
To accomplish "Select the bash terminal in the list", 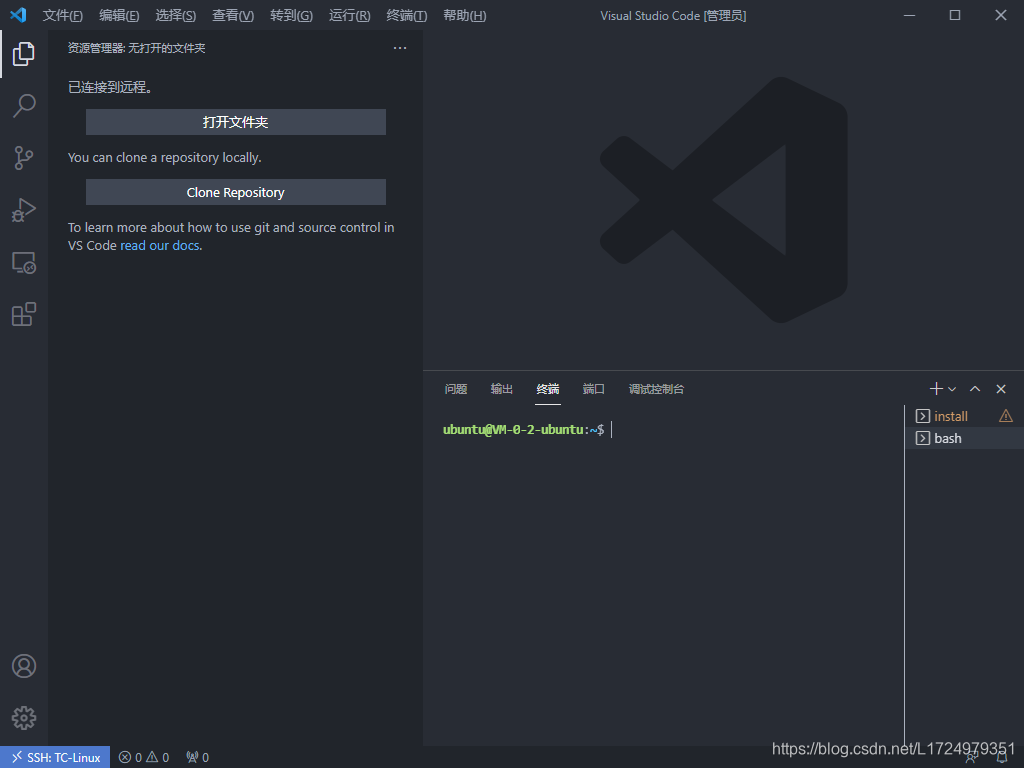I will 964,438.
